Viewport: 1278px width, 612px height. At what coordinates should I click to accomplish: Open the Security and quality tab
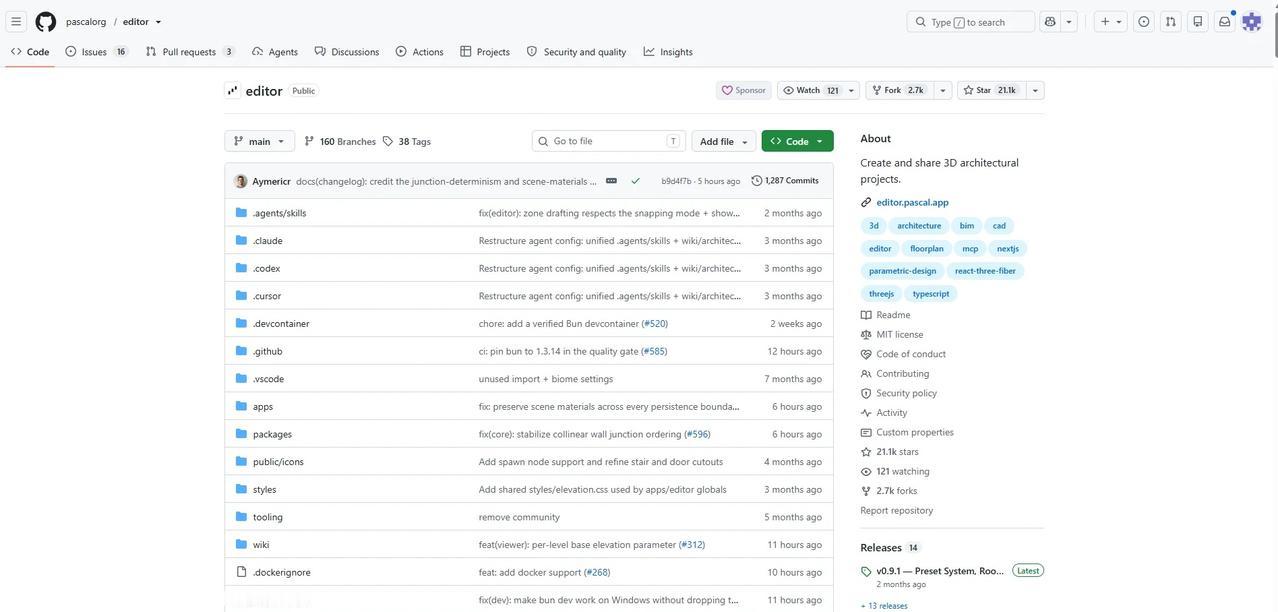577,52
